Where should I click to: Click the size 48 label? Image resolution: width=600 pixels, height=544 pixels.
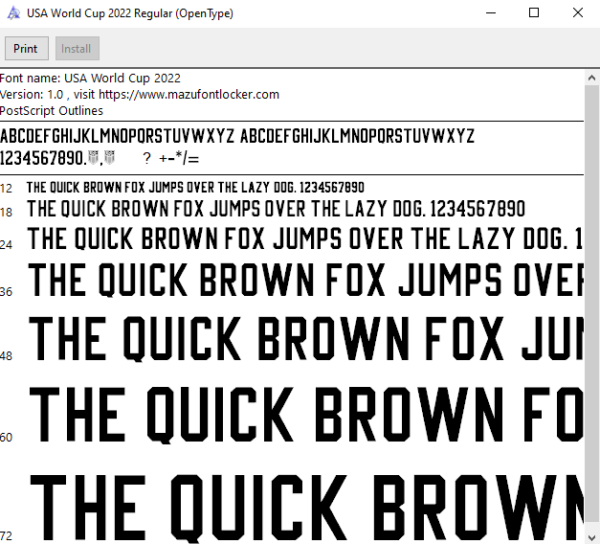pos(6,356)
